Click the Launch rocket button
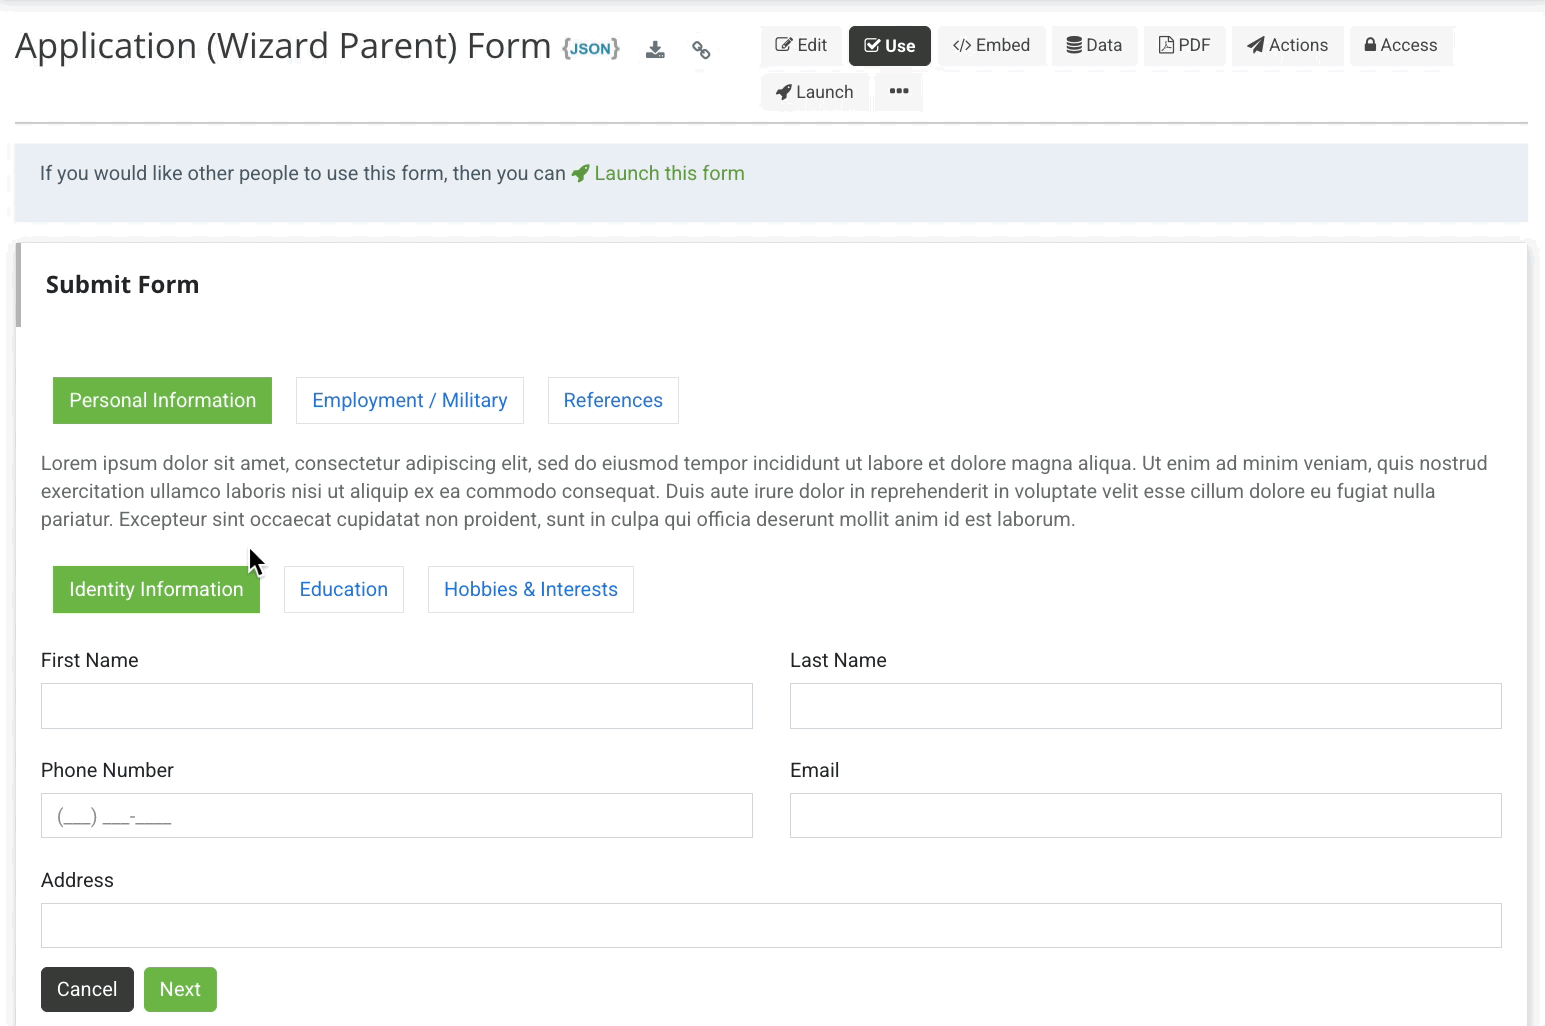The width and height of the screenshot is (1545, 1026). click(814, 92)
